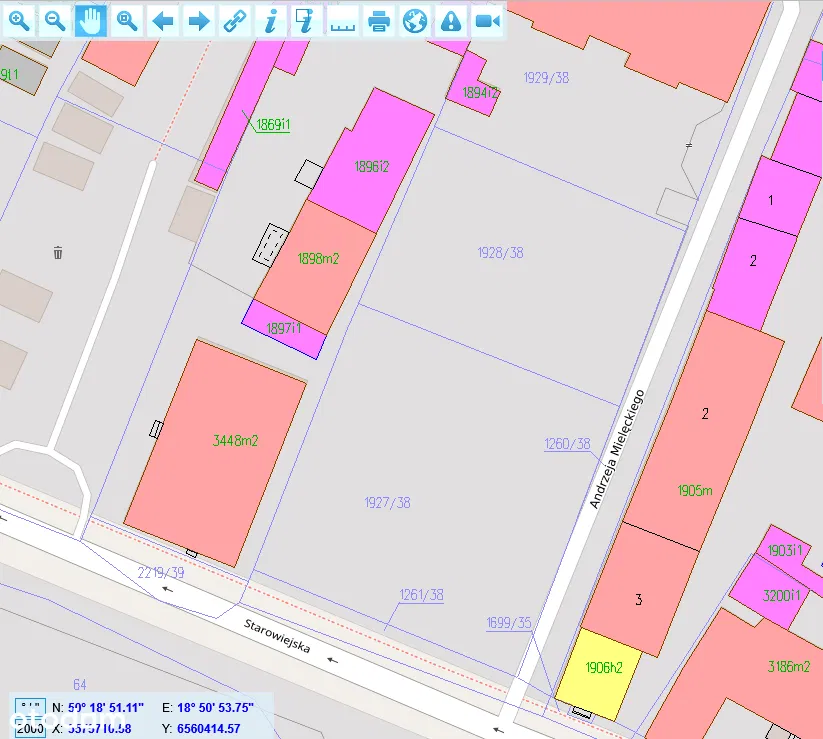Click the printer icon
Viewport: 823px width, 739px height.
pos(379,20)
